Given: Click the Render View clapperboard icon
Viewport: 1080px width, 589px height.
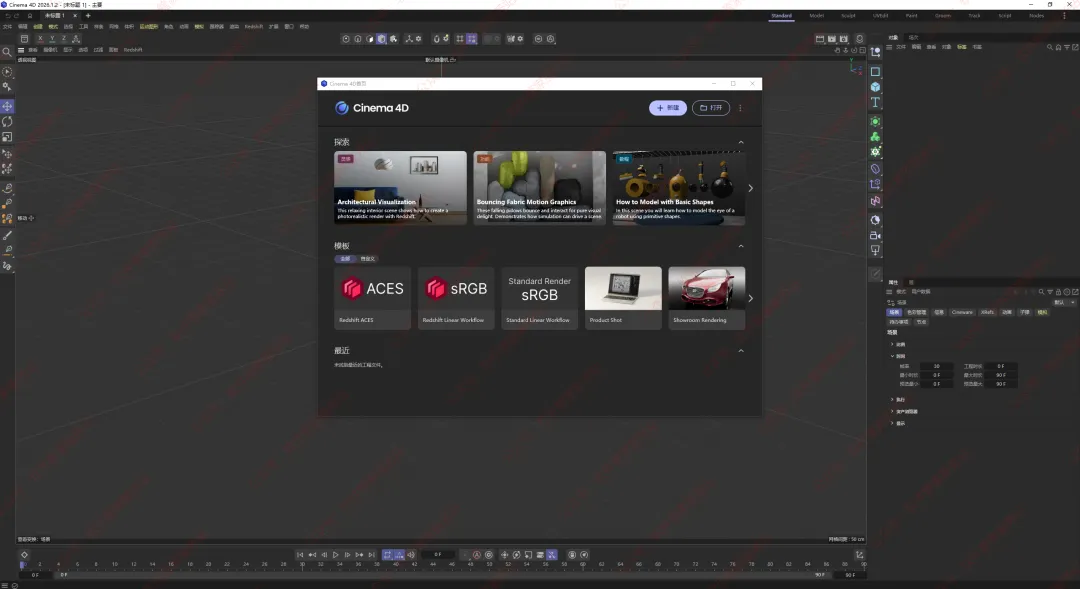Looking at the screenshot, I should click(x=820, y=39).
